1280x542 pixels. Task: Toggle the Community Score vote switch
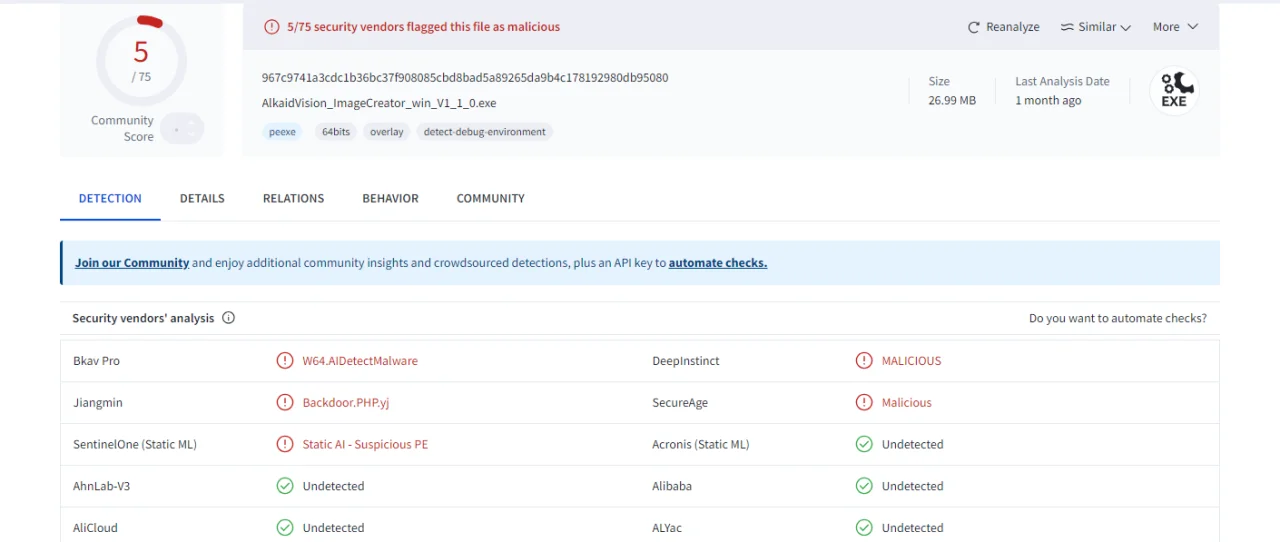coord(182,128)
